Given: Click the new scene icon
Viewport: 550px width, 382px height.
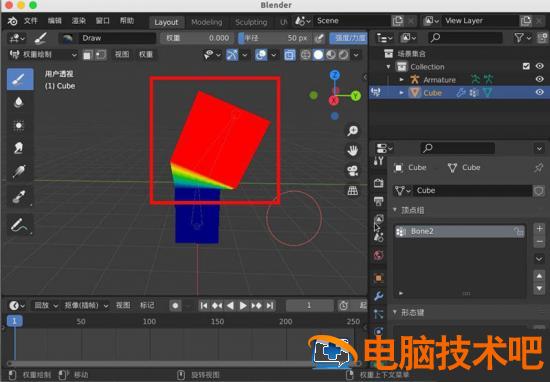Looking at the screenshot, I should tap(397, 21).
